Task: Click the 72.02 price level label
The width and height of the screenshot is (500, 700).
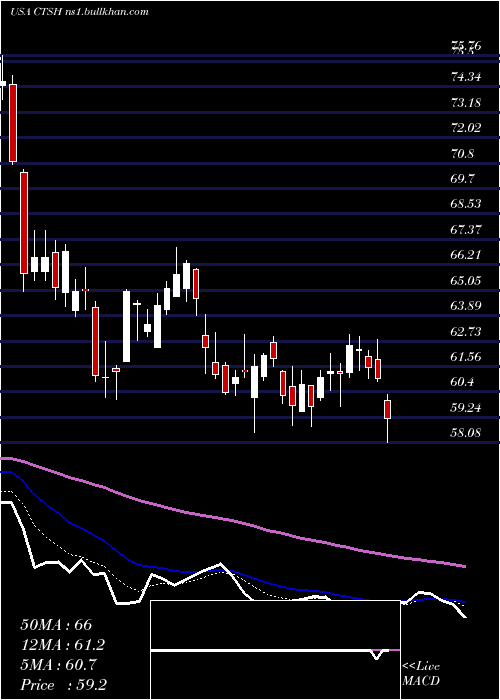Action: [x=467, y=128]
